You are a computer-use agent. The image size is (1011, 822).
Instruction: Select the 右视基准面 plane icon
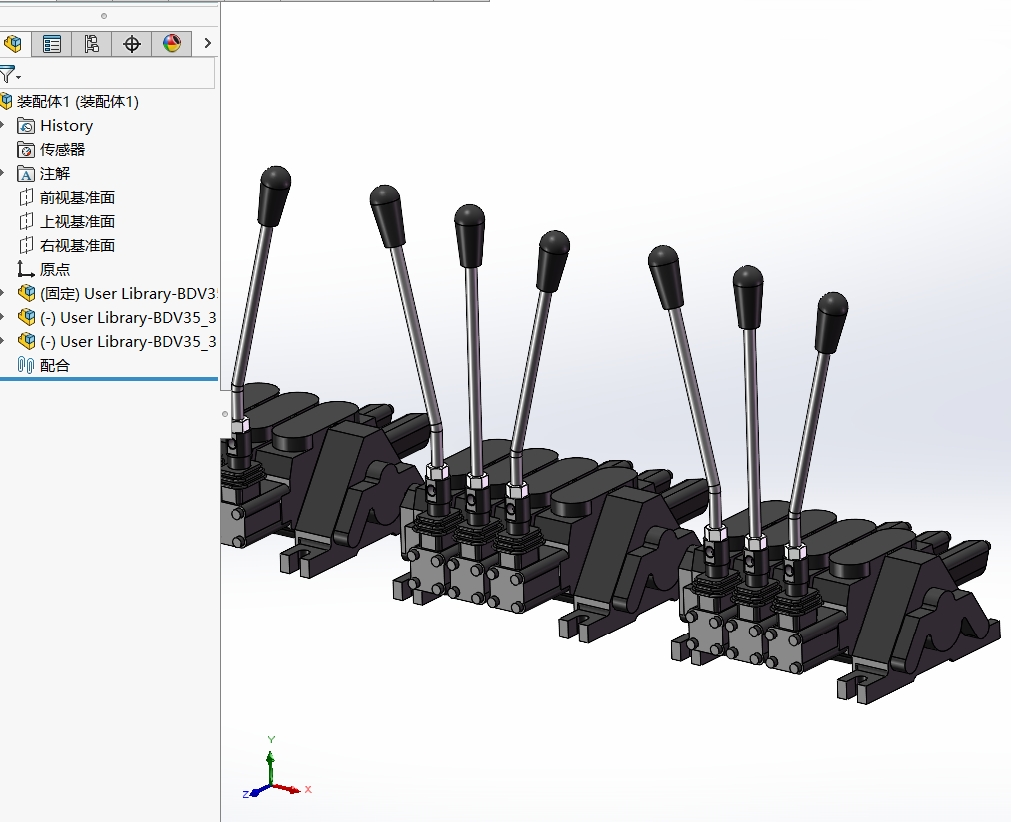click(x=26, y=245)
